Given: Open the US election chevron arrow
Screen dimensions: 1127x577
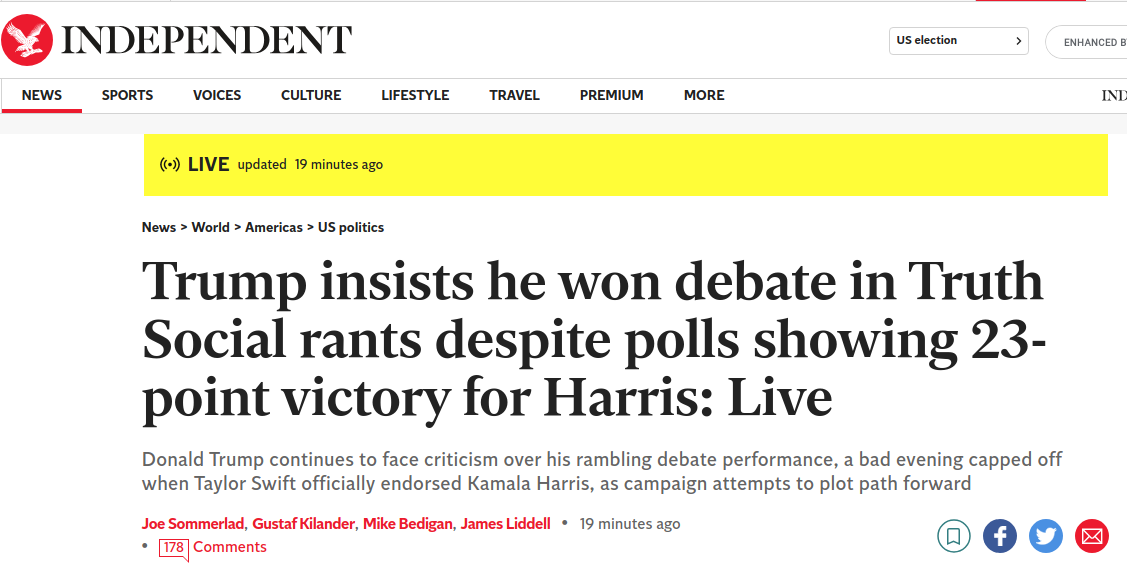Looking at the screenshot, I should click(1018, 41).
